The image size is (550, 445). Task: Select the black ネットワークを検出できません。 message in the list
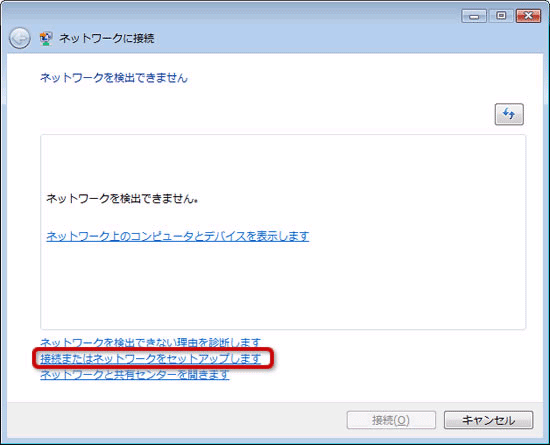(122, 198)
